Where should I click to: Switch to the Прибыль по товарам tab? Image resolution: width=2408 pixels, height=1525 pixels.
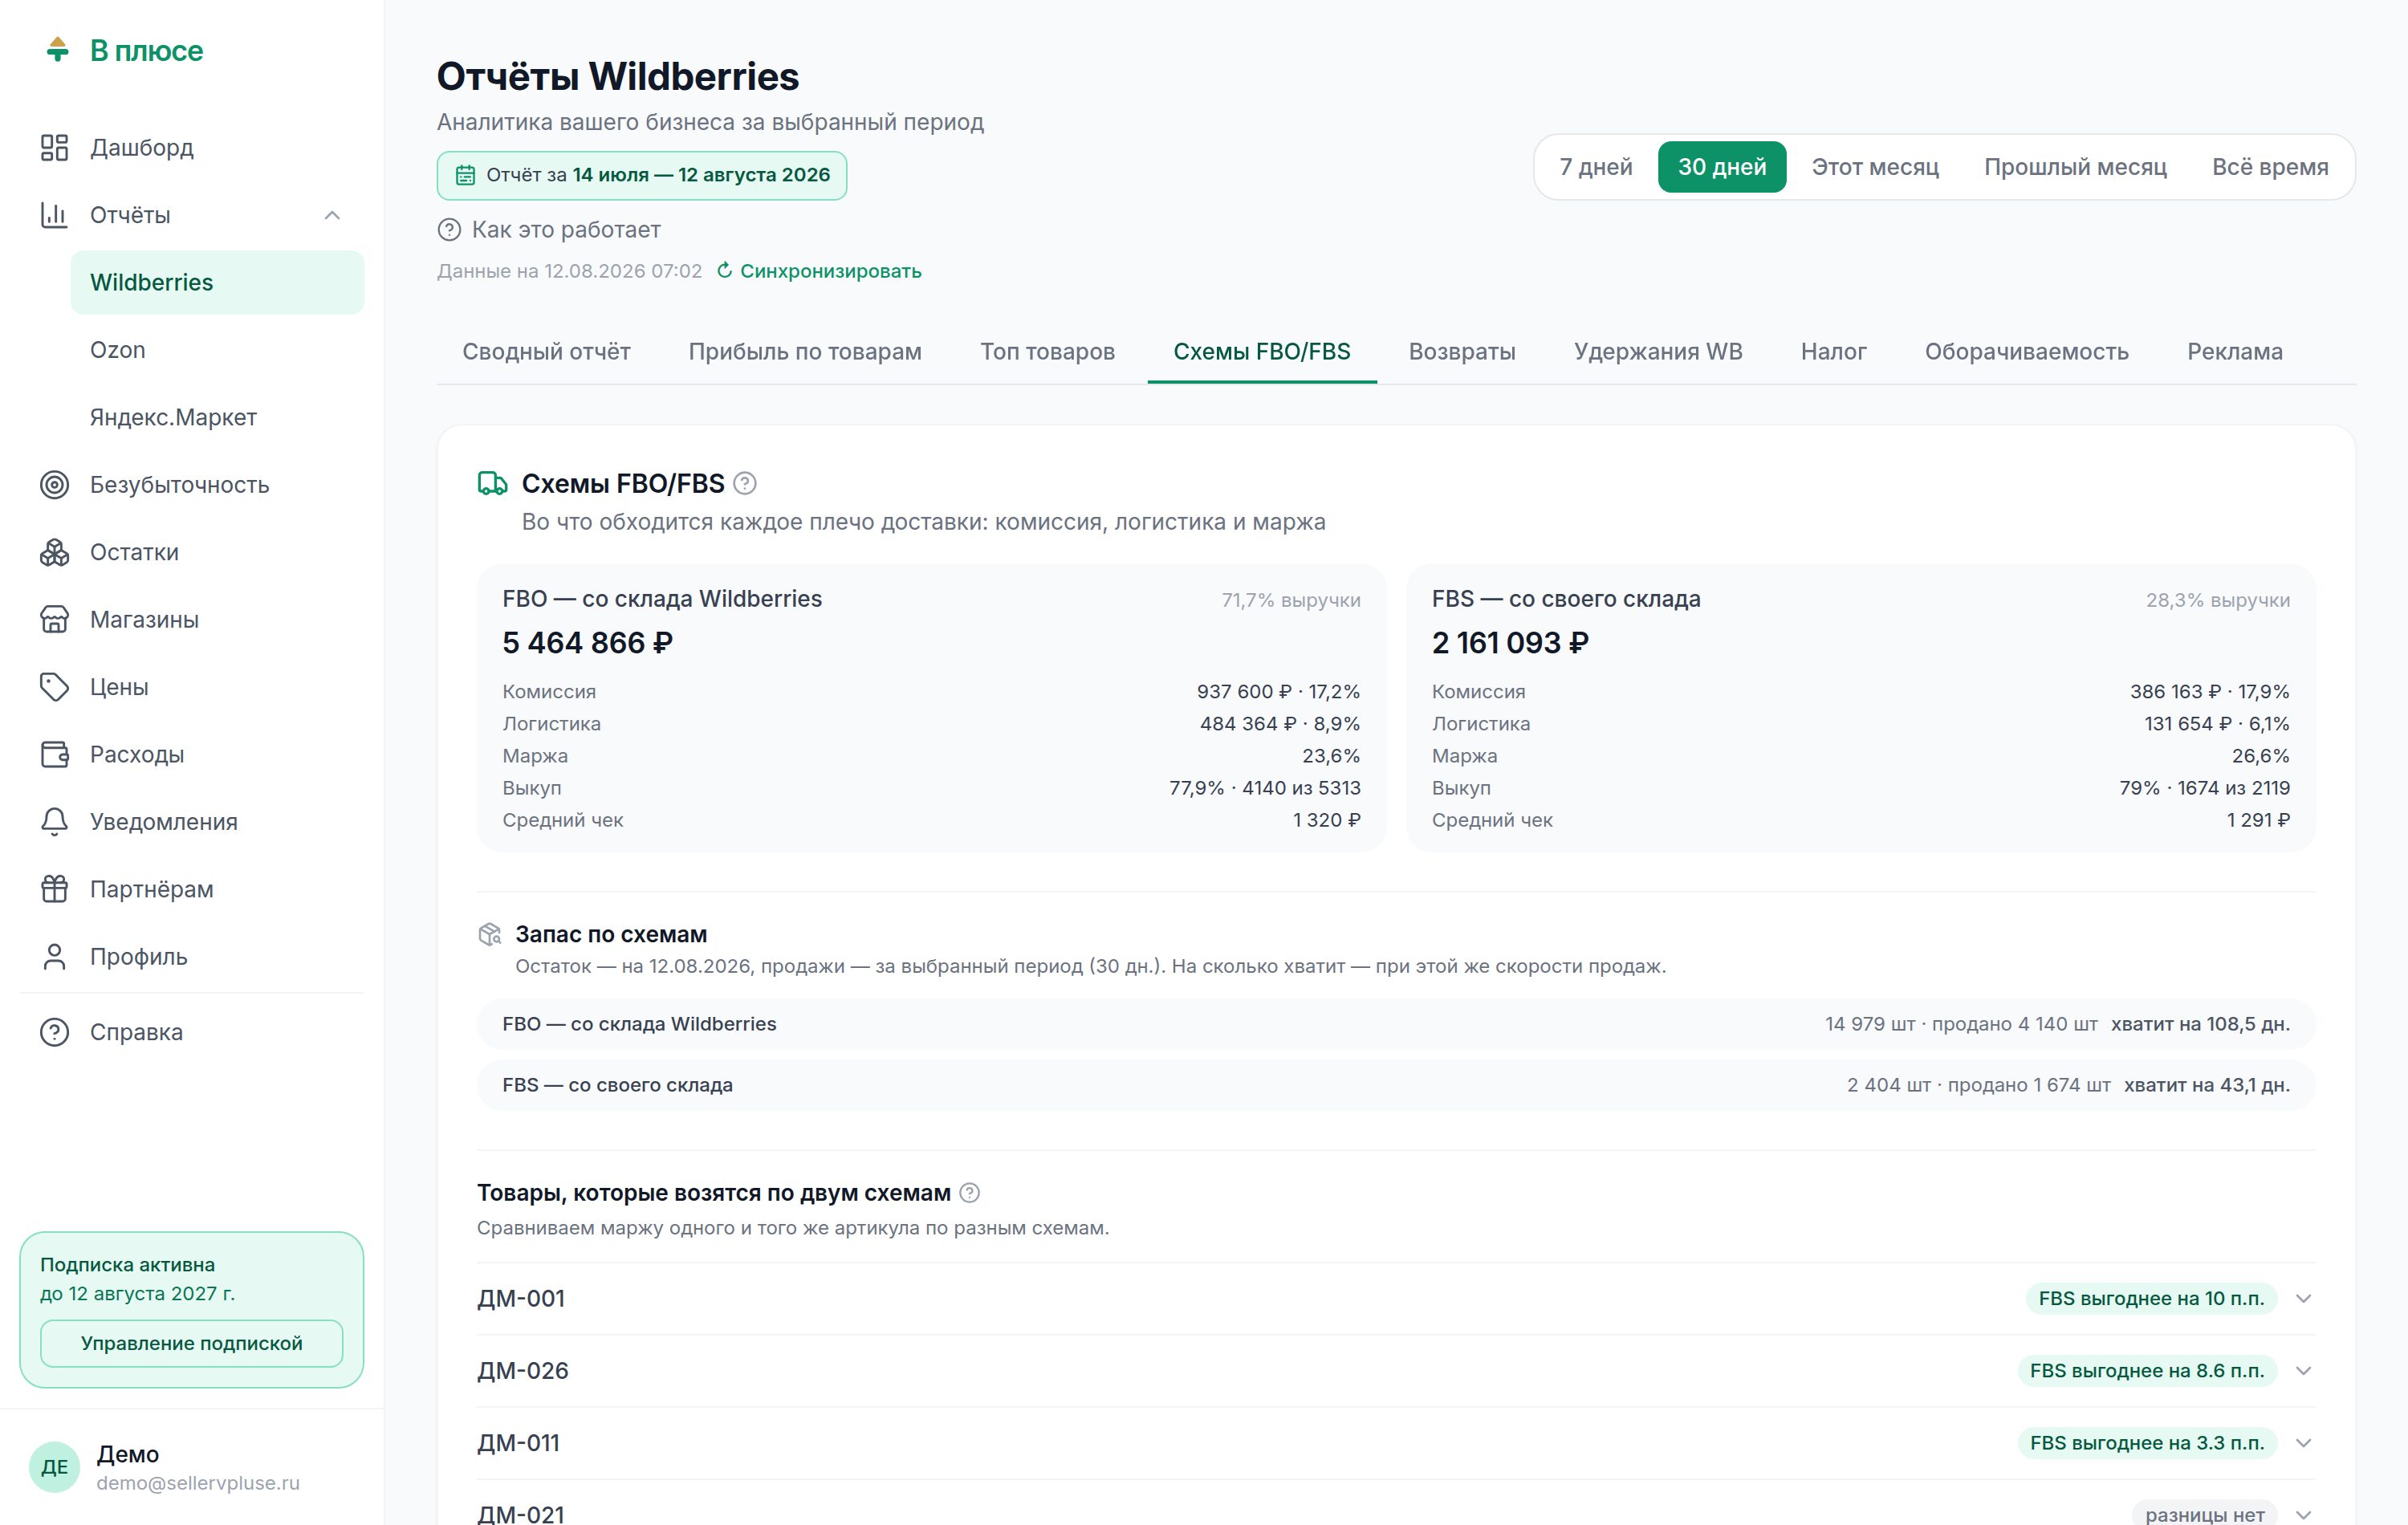[805, 352]
